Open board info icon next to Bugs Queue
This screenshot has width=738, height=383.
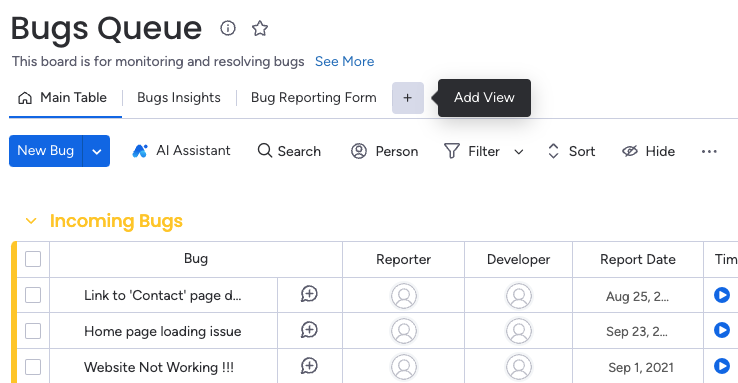point(228,28)
